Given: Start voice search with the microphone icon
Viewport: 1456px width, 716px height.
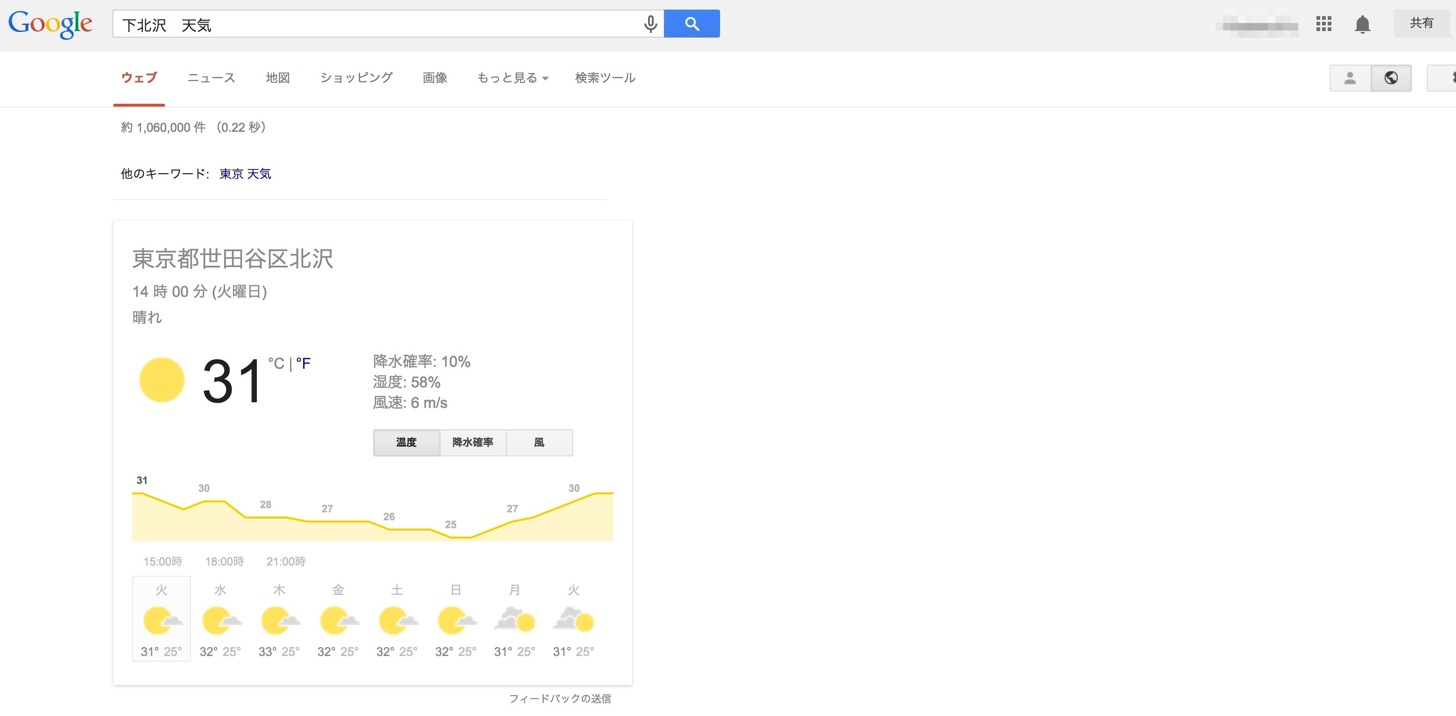Looking at the screenshot, I should [x=650, y=24].
